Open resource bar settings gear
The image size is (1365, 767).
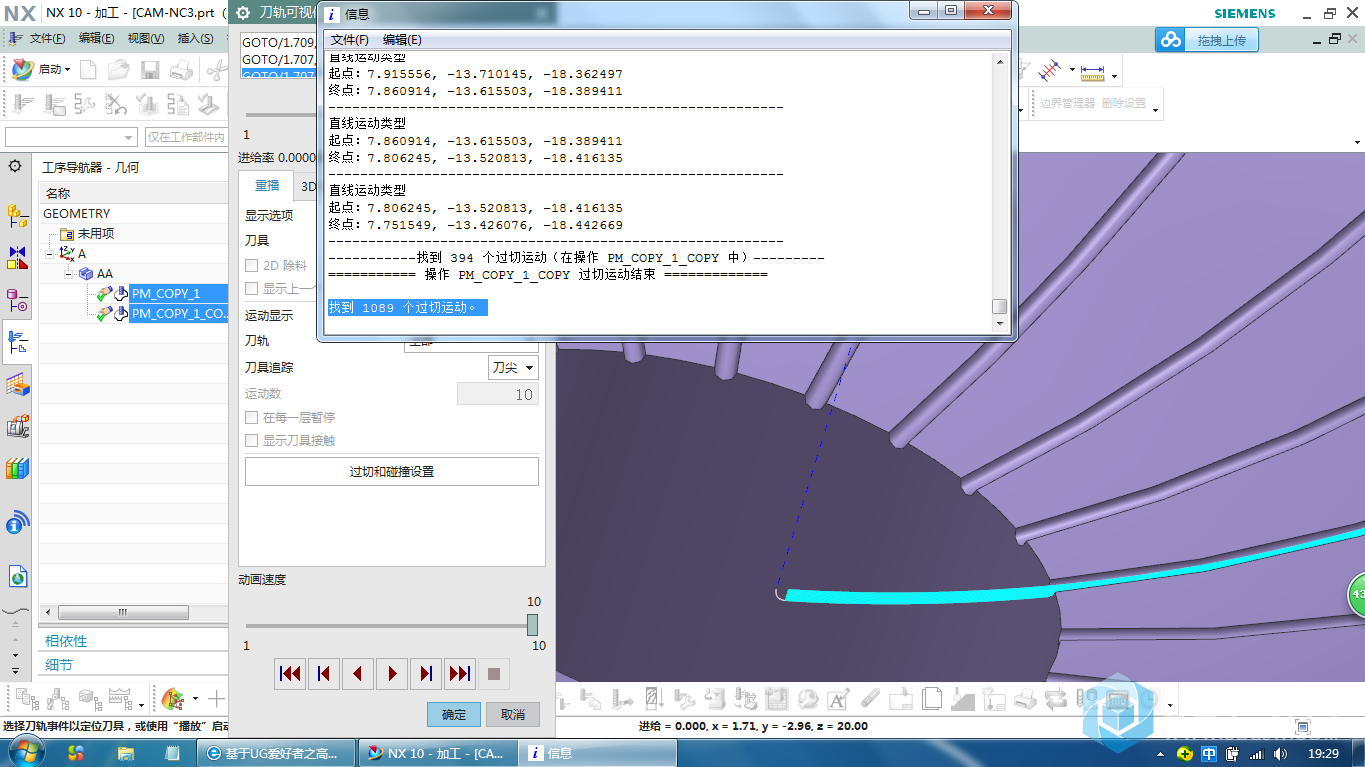tap(15, 167)
